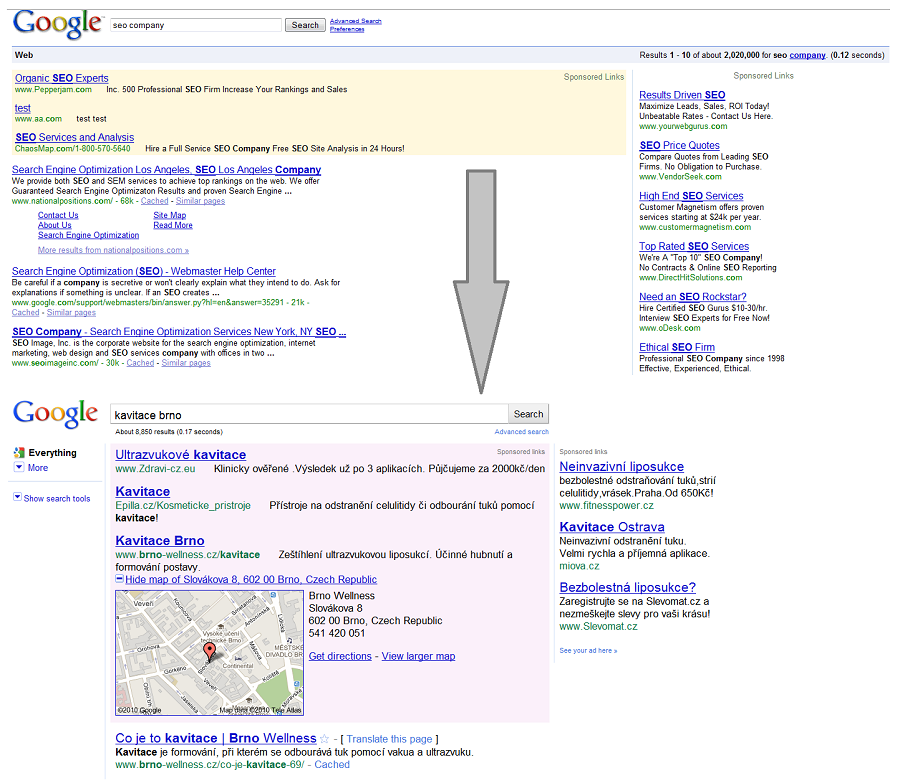The width and height of the screenshot is (900, 783).
Task: Open Kavitace Brno ad title
Action: (x=160, y=541)
